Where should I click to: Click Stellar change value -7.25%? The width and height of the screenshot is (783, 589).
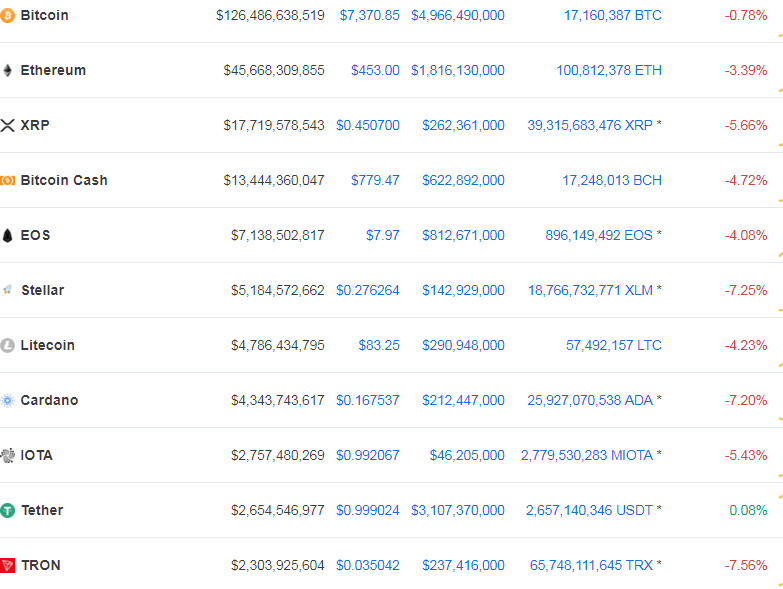[746, 290]
